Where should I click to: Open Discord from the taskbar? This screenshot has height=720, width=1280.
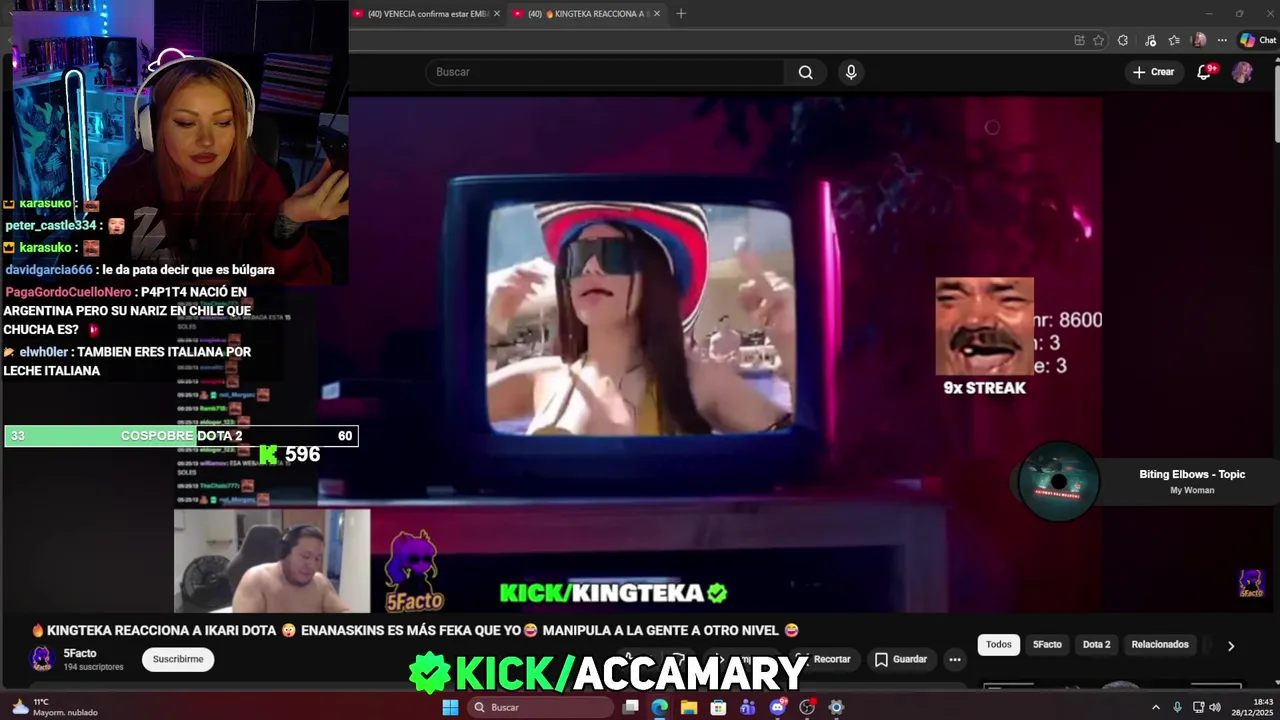click(x=777, y=707)
